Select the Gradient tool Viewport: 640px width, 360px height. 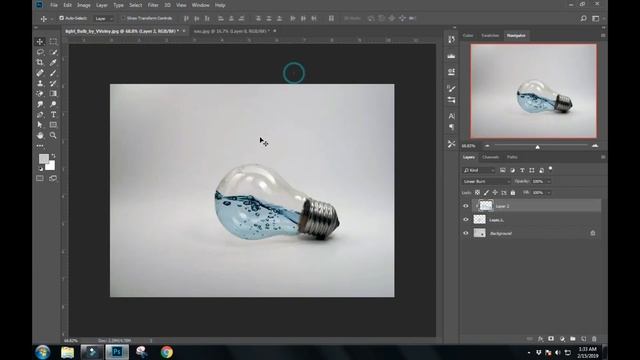[53, 93]
